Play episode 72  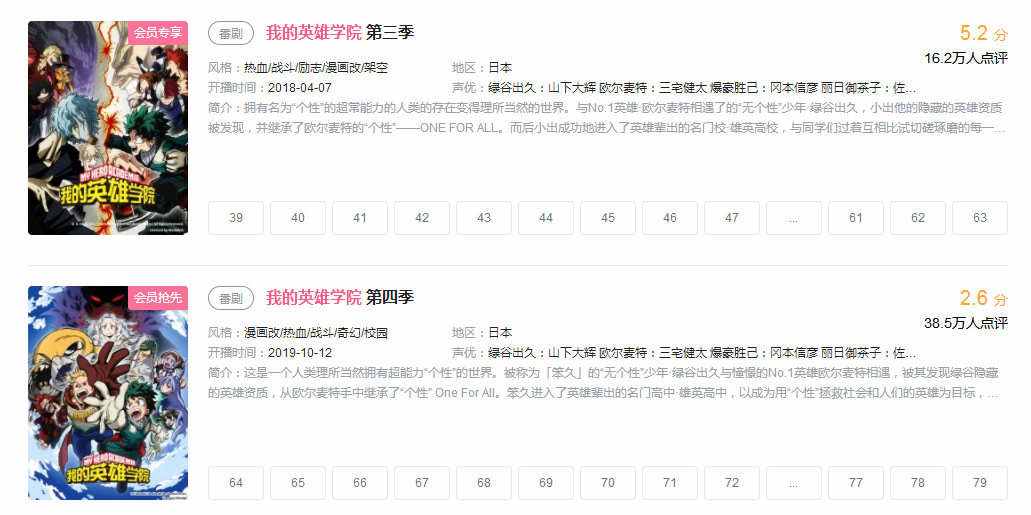point(732,483)
